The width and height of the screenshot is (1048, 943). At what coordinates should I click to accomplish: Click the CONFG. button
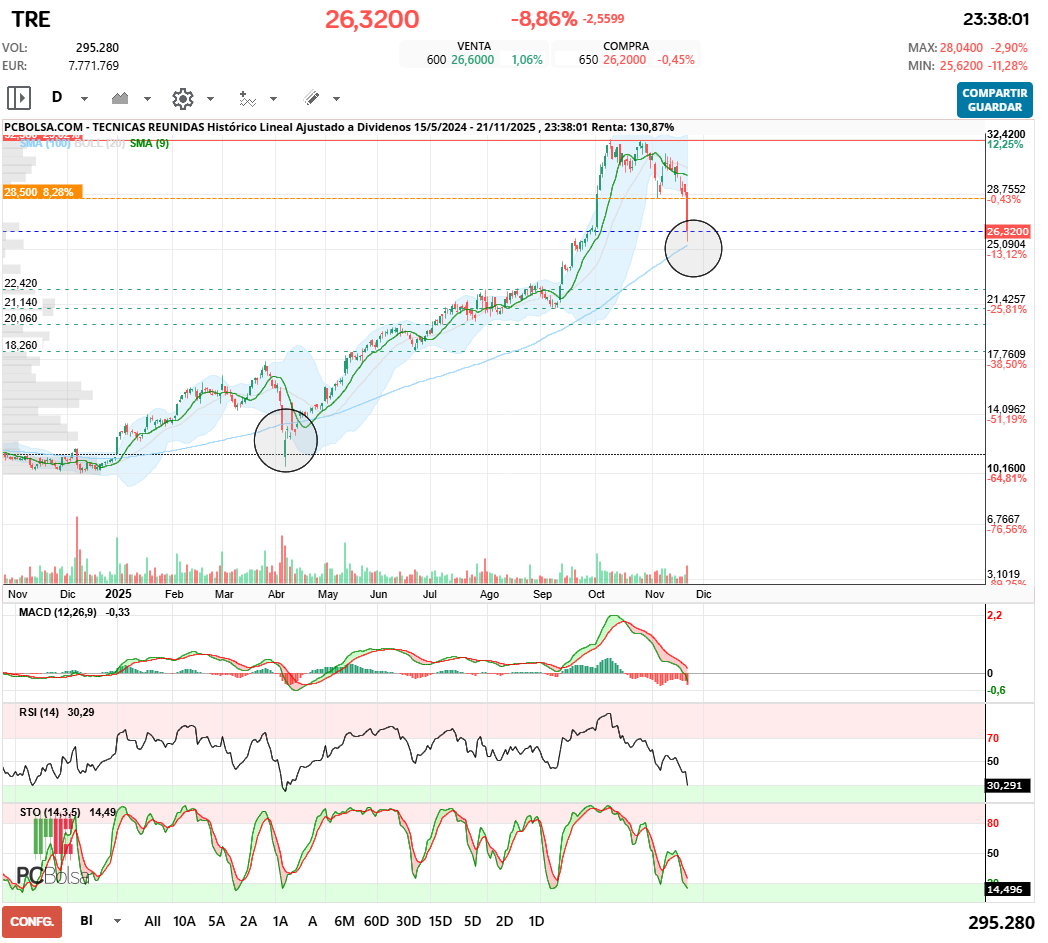[x=32, y=921]
